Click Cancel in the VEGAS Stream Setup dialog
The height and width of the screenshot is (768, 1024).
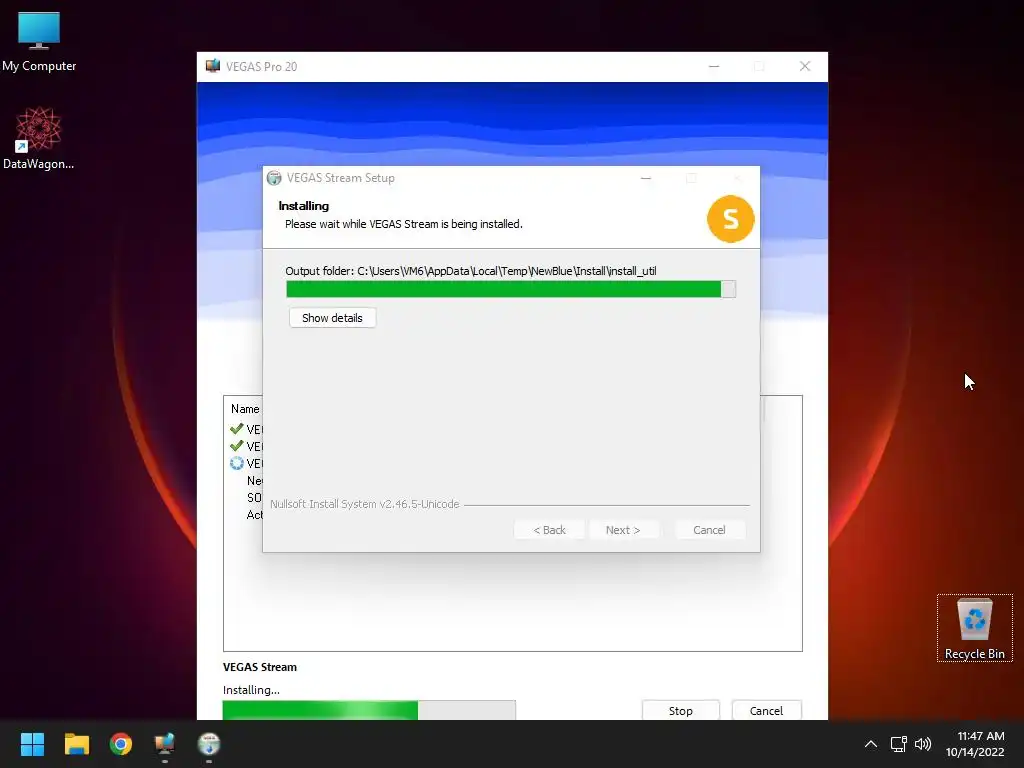[x=709, y=530]
